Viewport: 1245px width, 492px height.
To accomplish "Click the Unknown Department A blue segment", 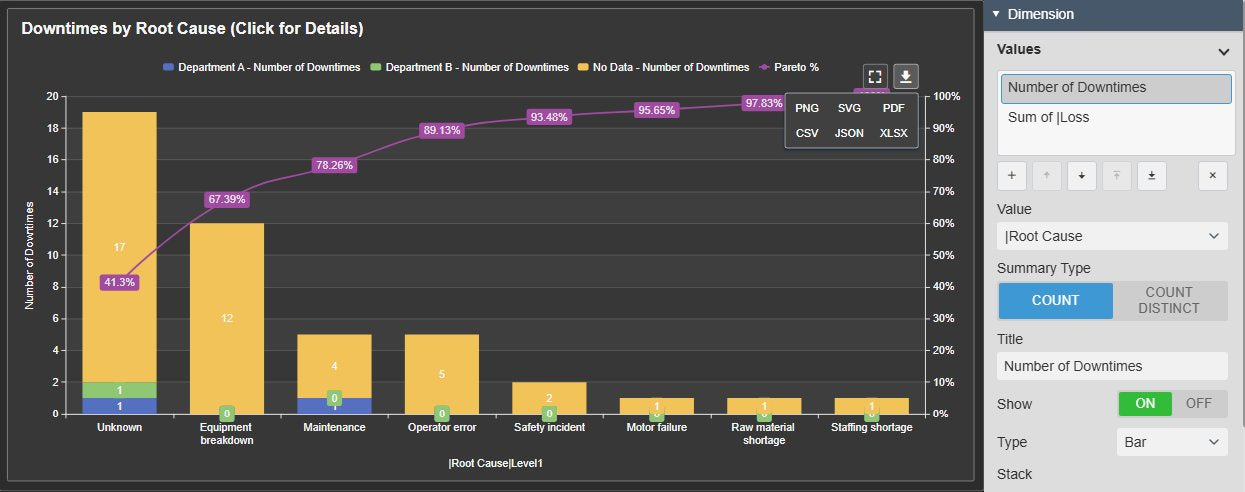I will click(x=119, y=406).
